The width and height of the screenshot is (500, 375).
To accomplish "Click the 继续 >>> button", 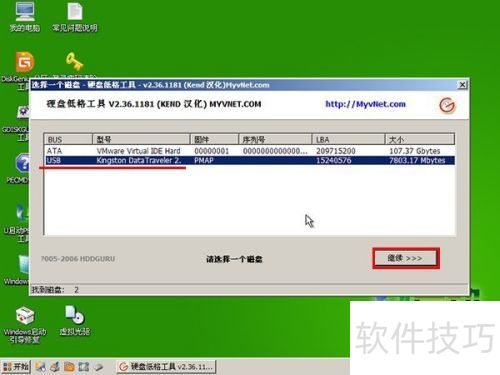I will tap(406, 258).
